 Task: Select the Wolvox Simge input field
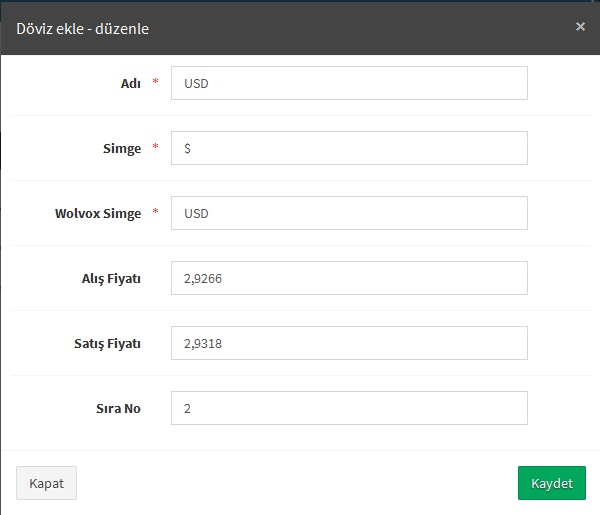349,213
